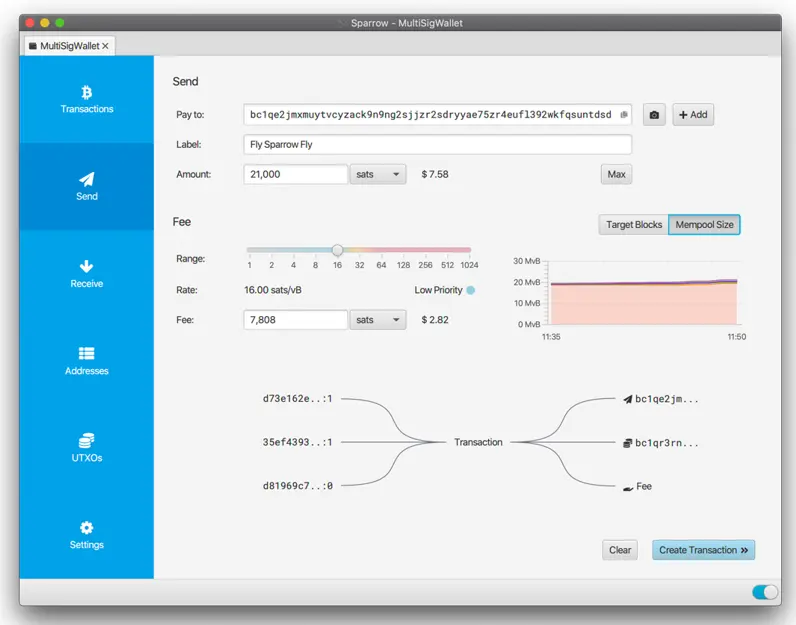Click input 35ef4393..:1 in diagram
Image resolution: width=796 pixels, height=625 pixels.
click(x=297, y=442)
